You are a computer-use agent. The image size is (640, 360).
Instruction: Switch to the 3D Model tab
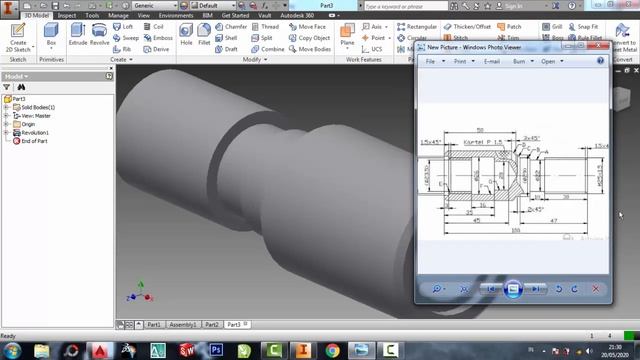(x=37, y=16)
